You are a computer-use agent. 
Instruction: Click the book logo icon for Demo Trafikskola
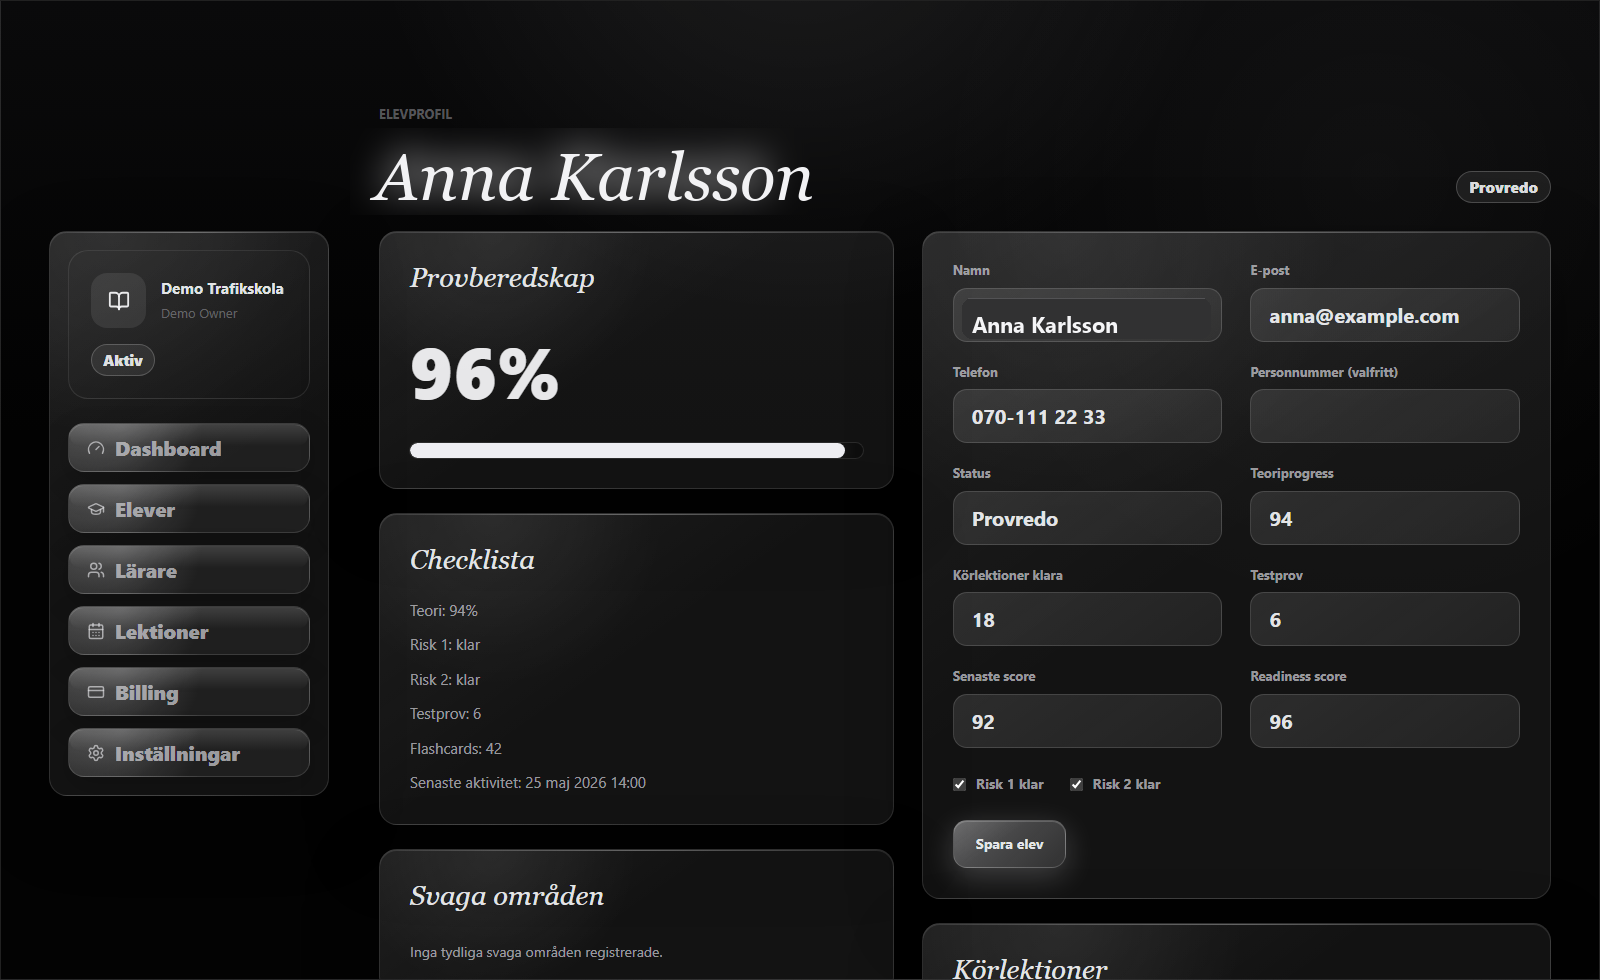(x=119, y=300)
